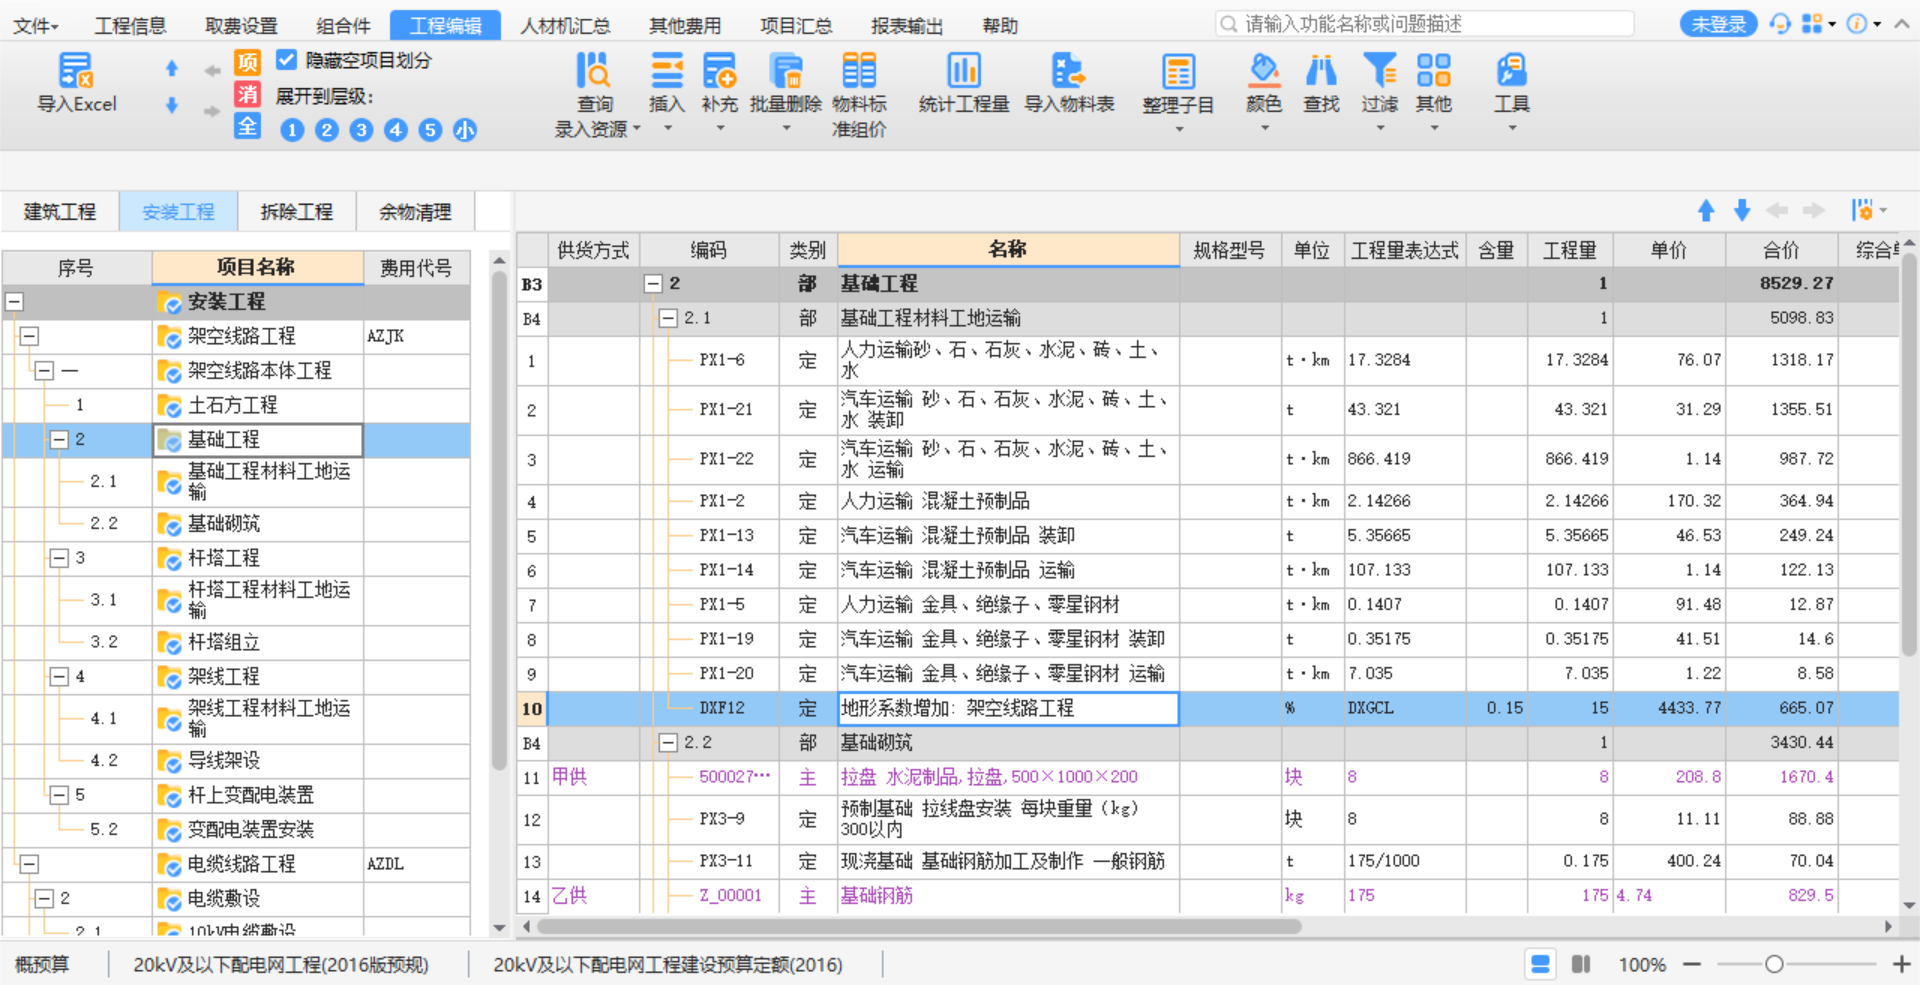This screenshot has width=1920, height=985.
Task: Click the 插入 toolbar icon
Action: (x=666, y=90)
